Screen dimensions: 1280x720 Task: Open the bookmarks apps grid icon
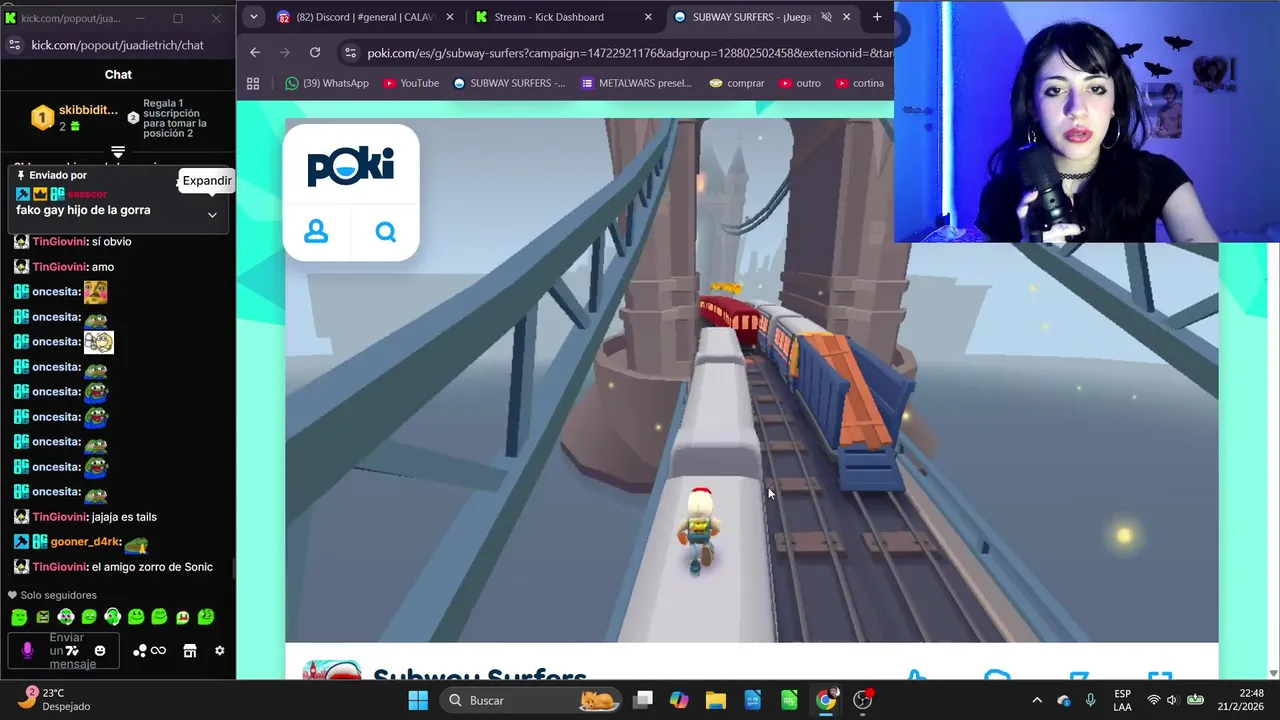(x=253, y=83)
